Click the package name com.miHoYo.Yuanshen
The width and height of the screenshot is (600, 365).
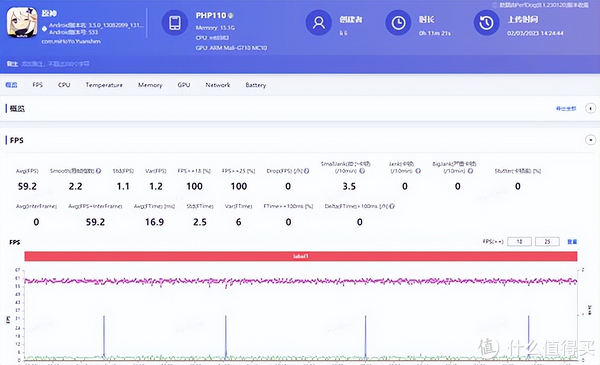point(71,41)
